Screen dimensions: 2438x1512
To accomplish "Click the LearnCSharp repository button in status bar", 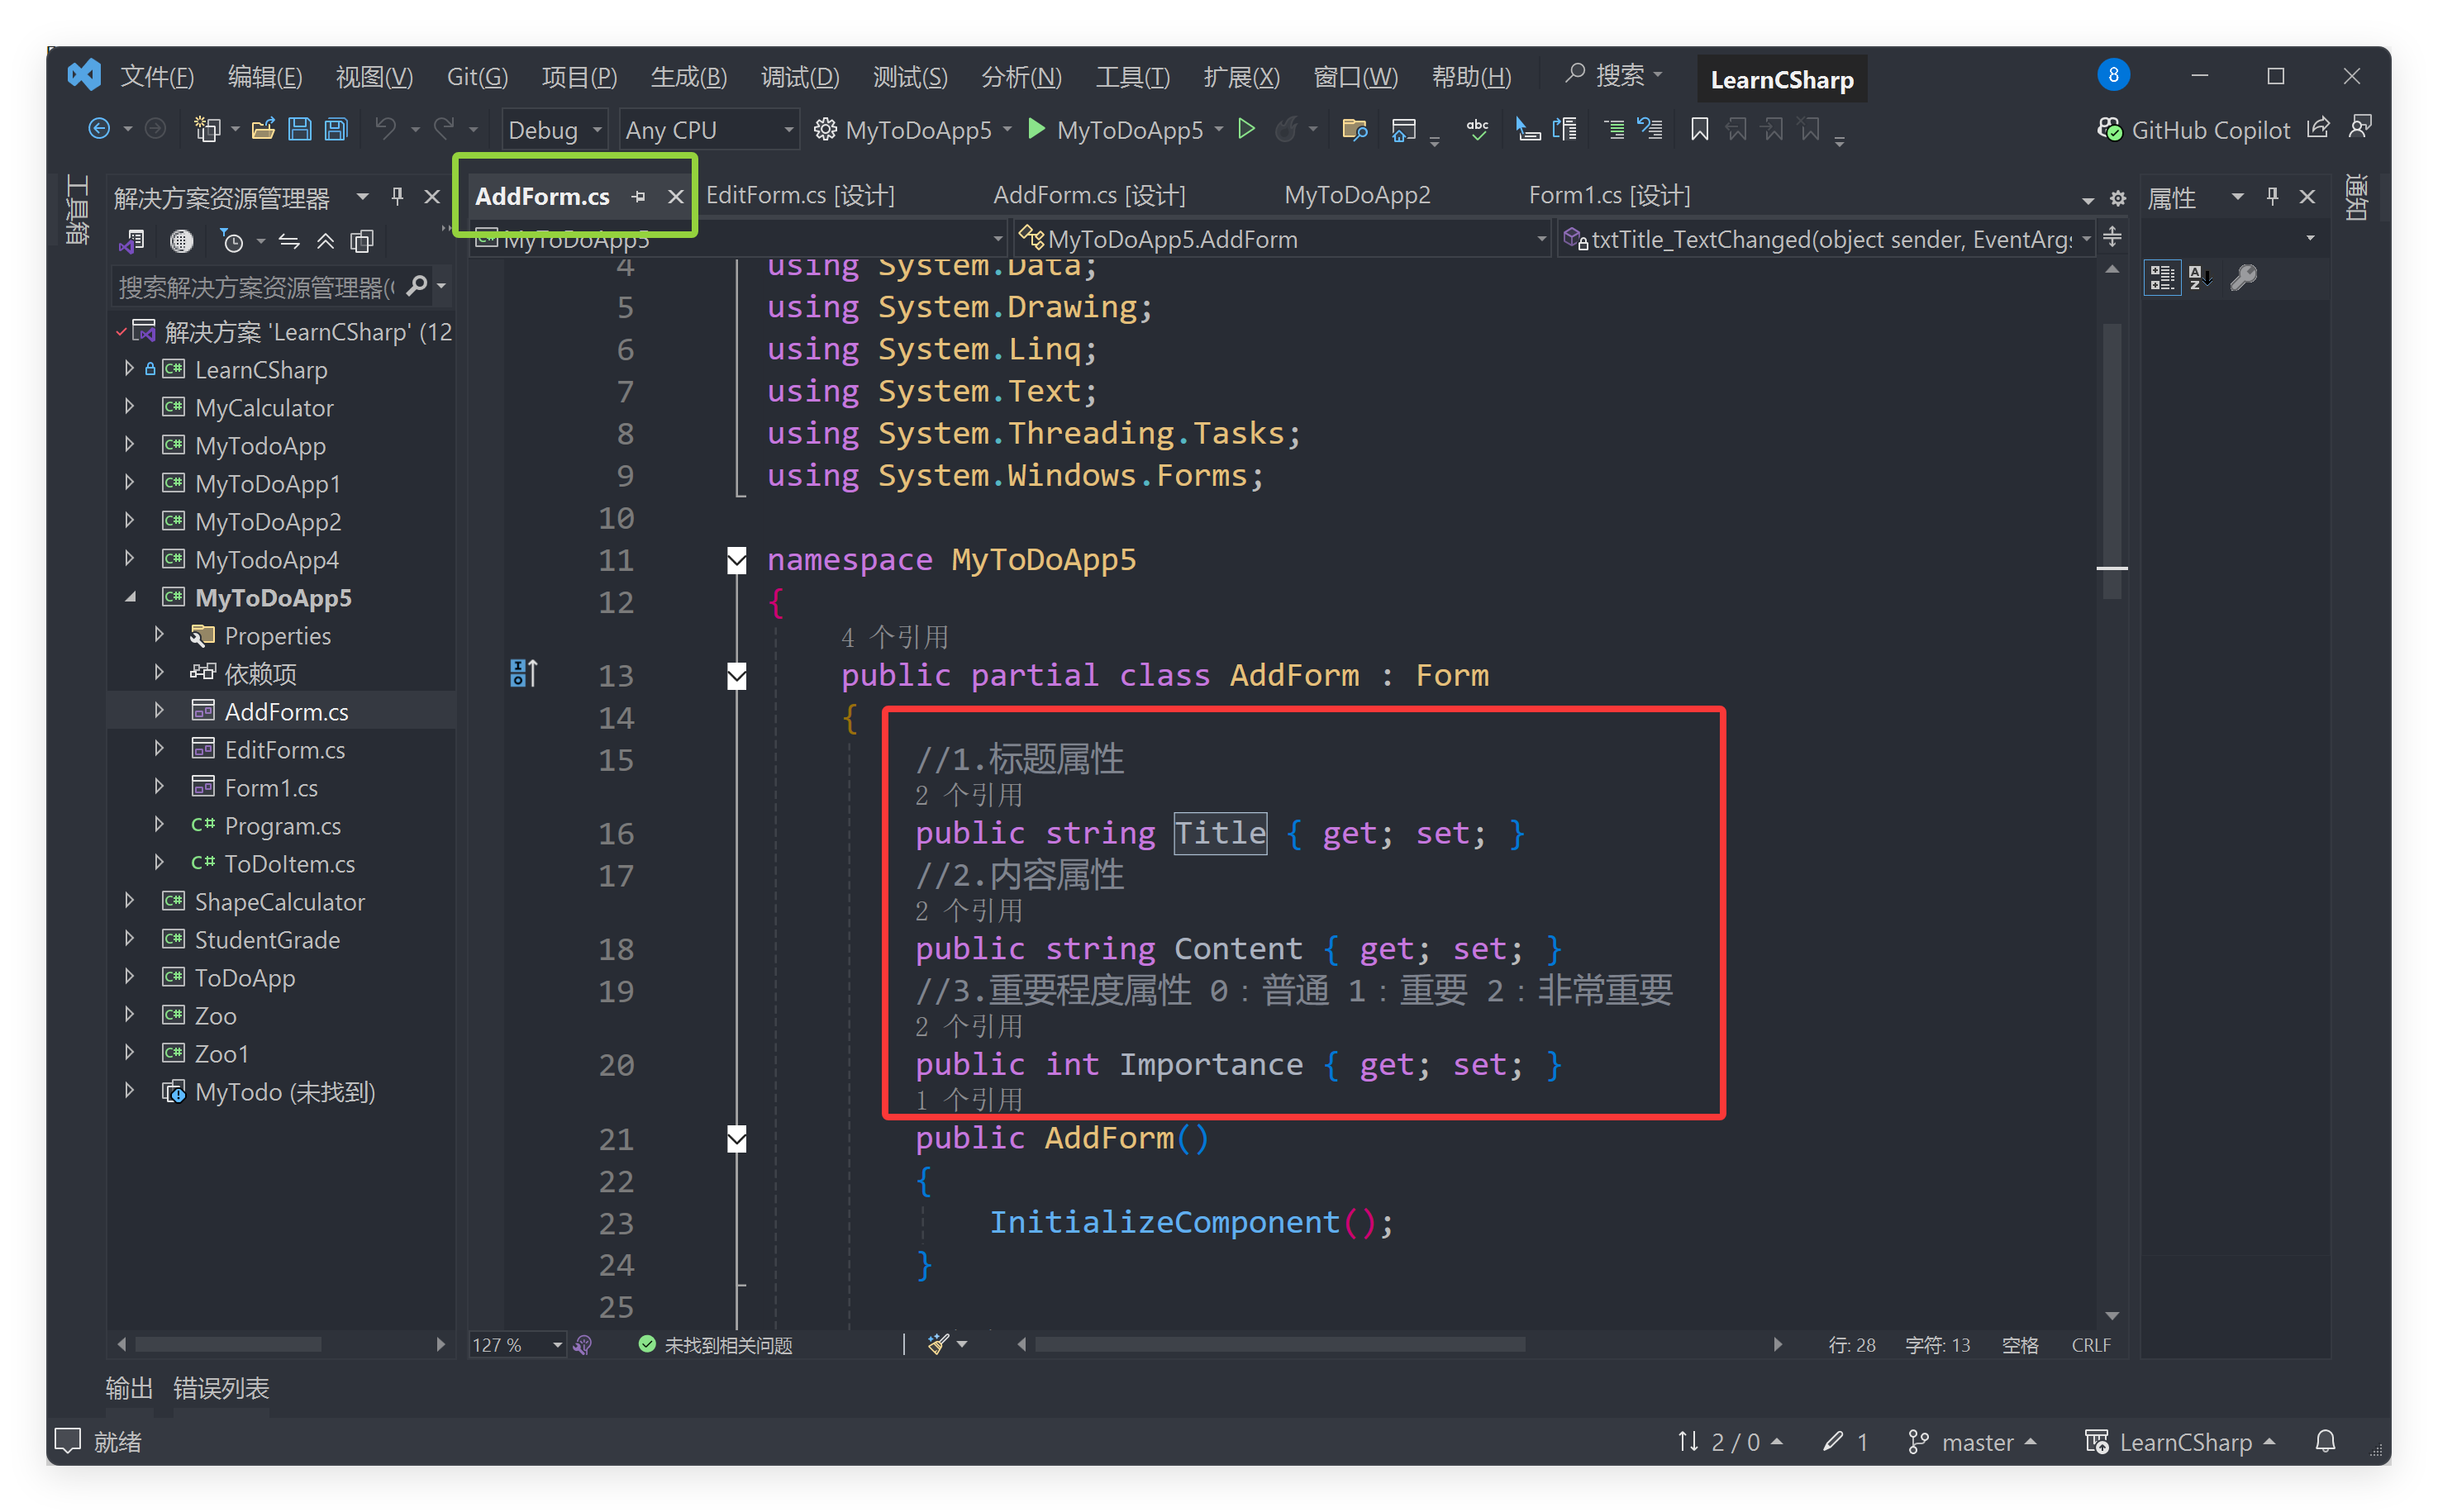I will [x=2180, y=1441].
